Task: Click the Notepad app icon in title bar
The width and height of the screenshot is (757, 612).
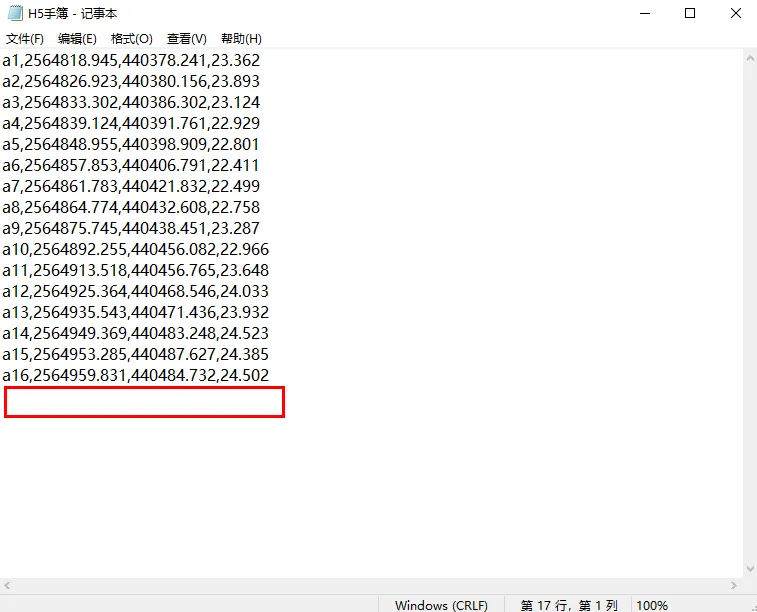Action: coord(15,13)
